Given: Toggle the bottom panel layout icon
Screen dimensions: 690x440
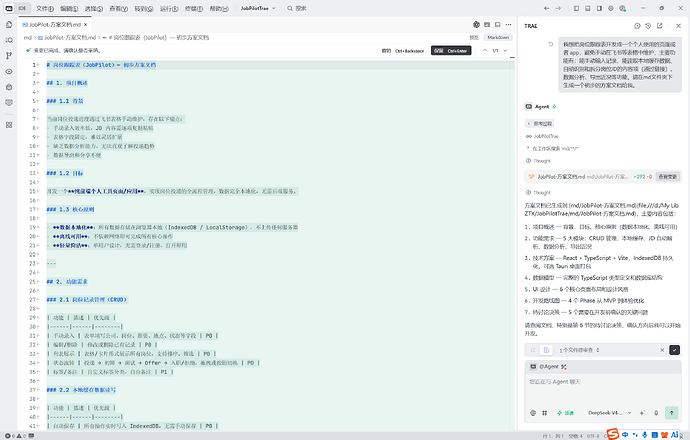Looking at the screenshot, I should pos(587,8).
